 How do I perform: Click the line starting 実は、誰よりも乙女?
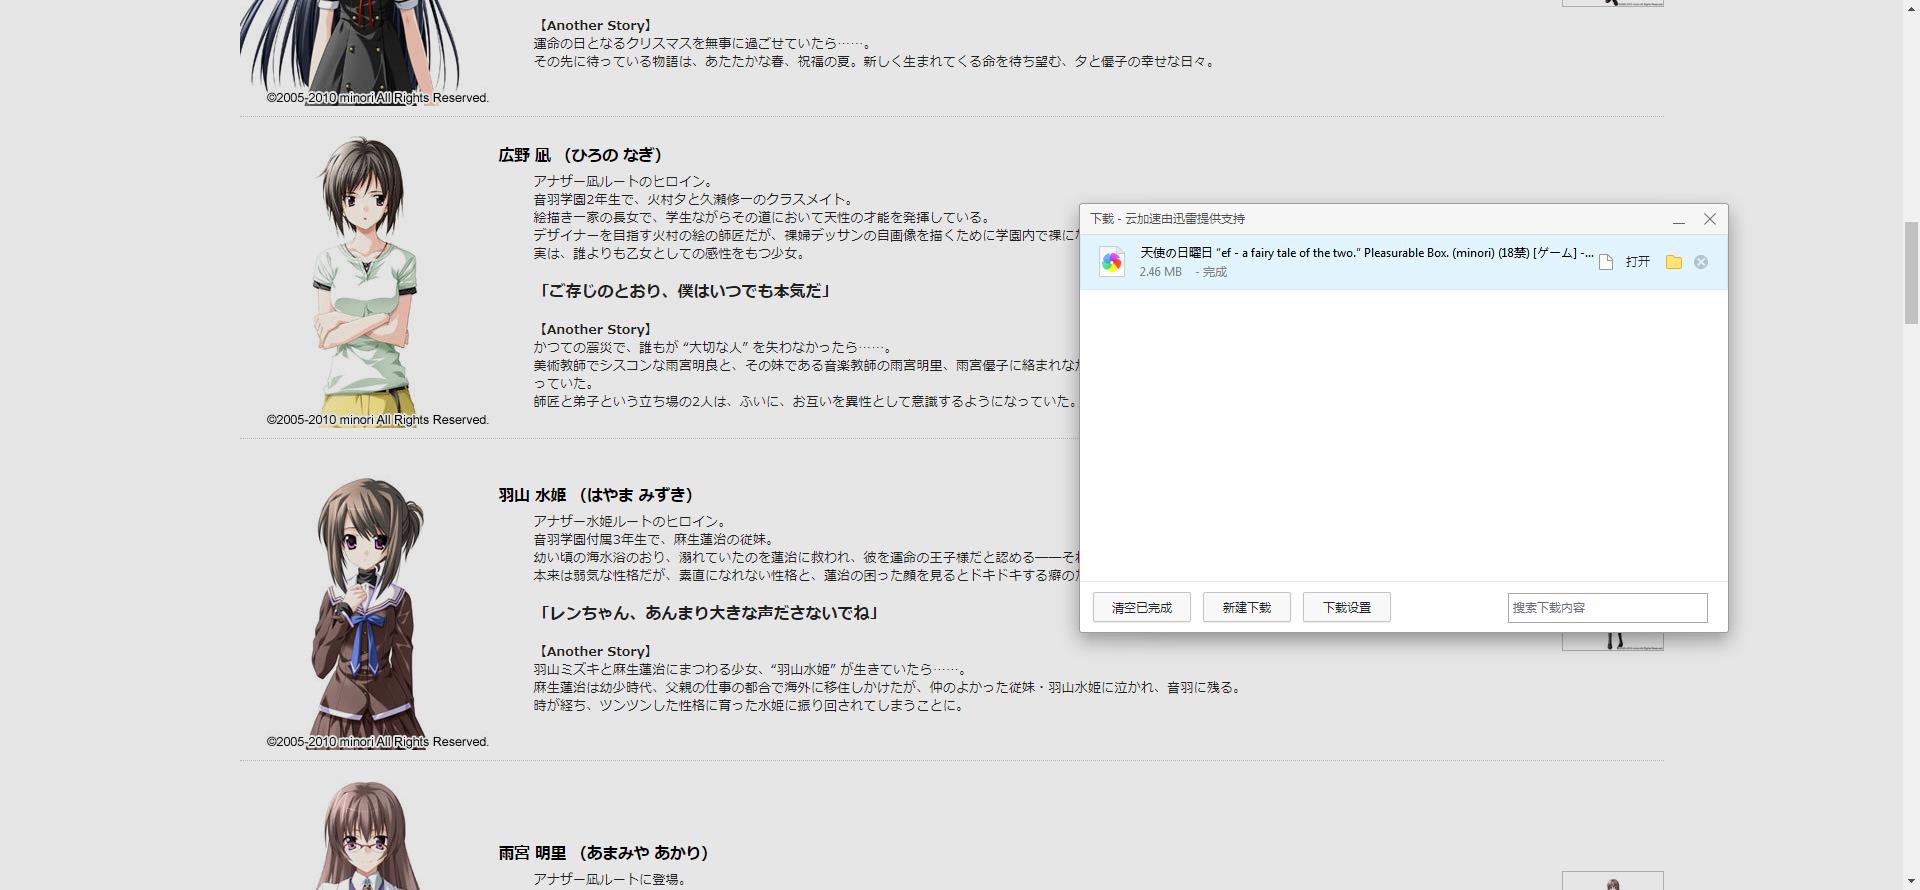pyautogui.click(x=670, y=253)
